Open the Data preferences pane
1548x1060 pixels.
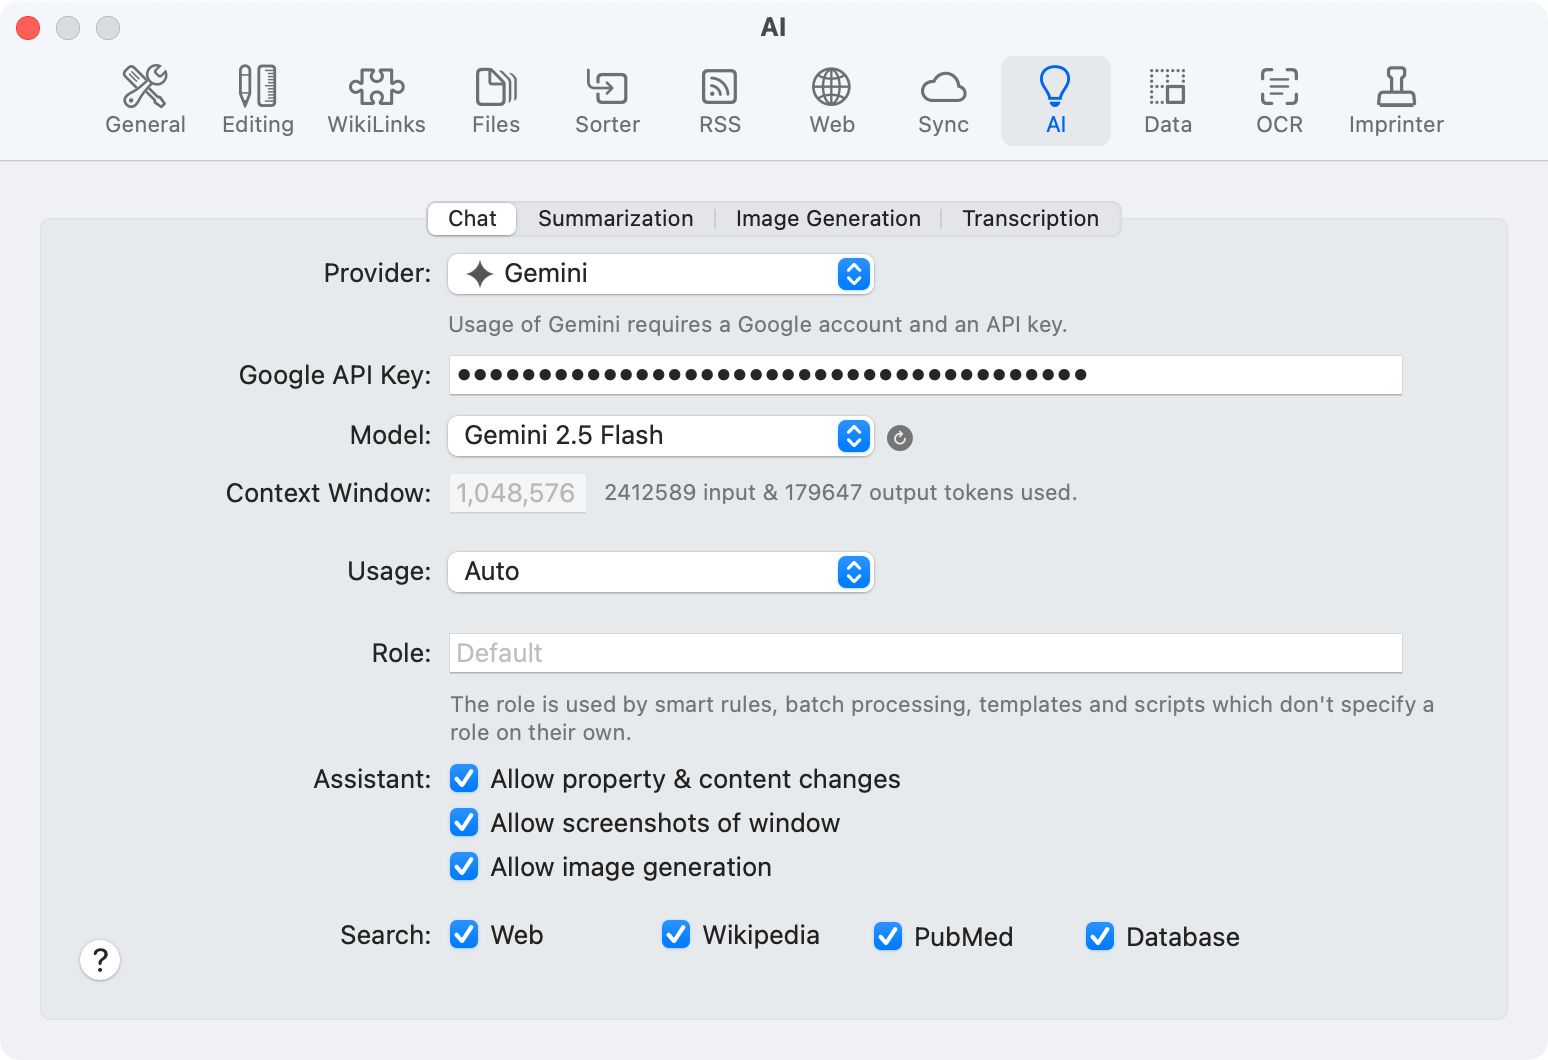point(1167,100)
